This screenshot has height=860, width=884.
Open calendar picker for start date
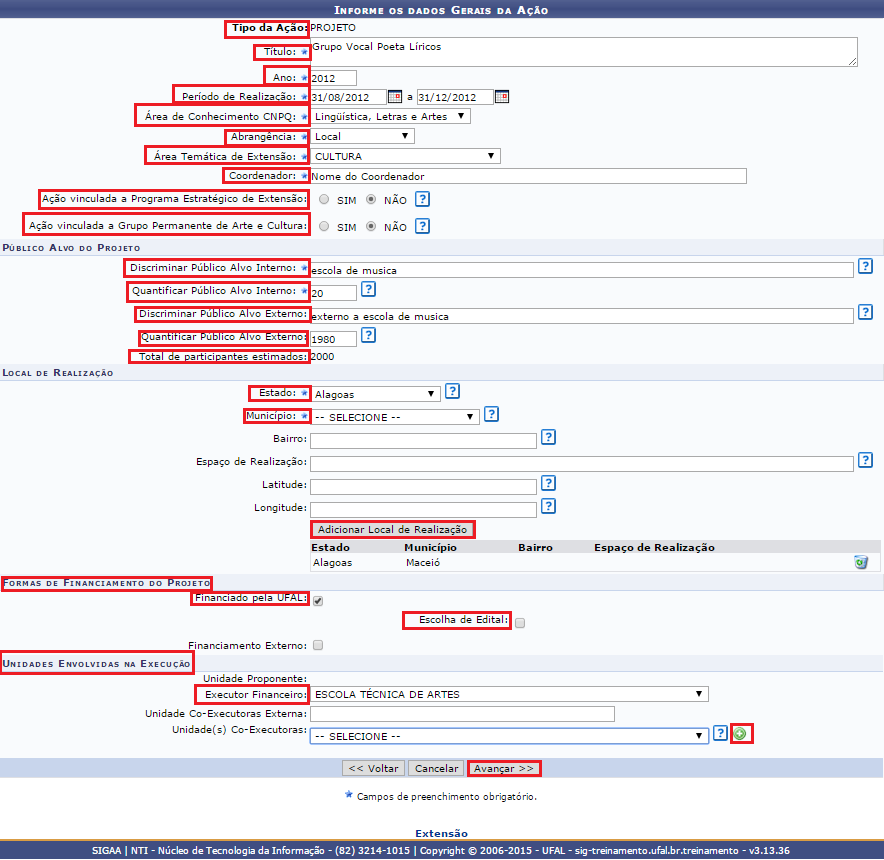coord(394,97)
